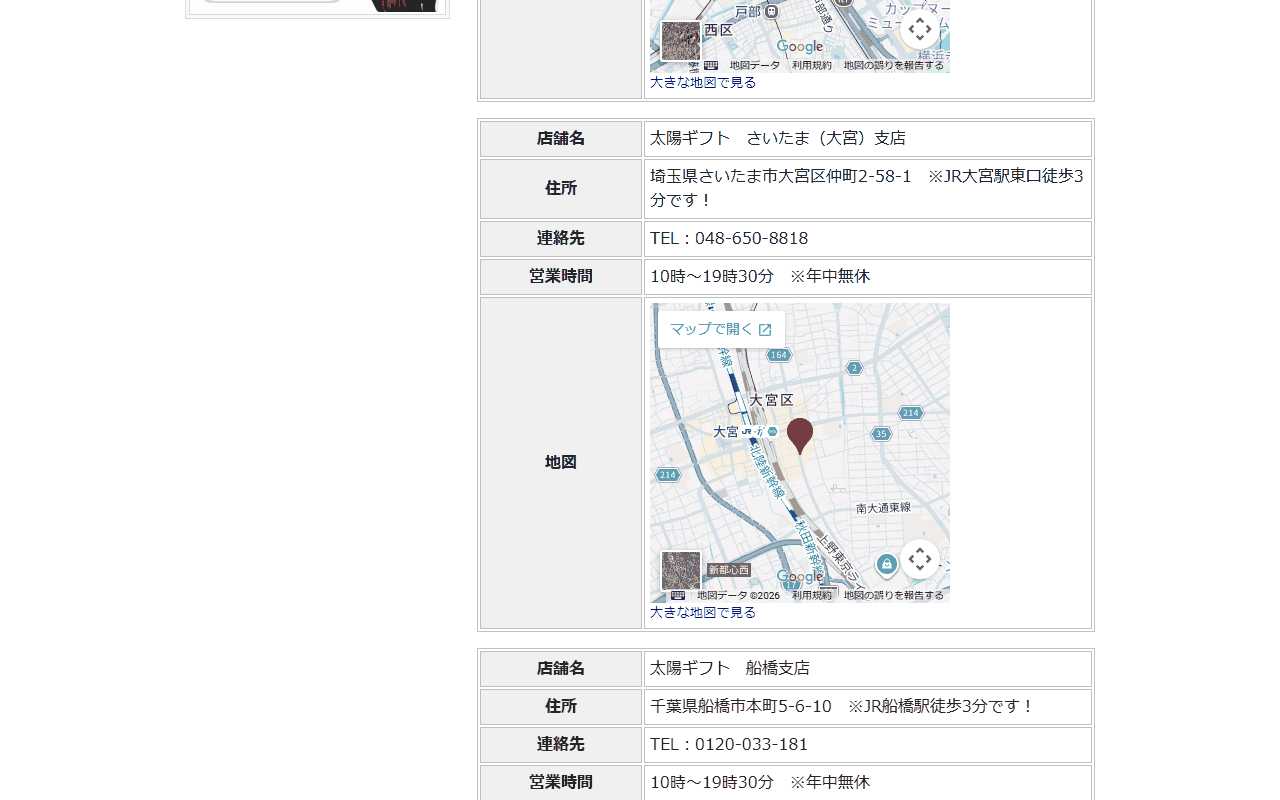1280x800 pixels.
Task: Switch top map to satellite thumbnail view
Action: coord(681,41)
